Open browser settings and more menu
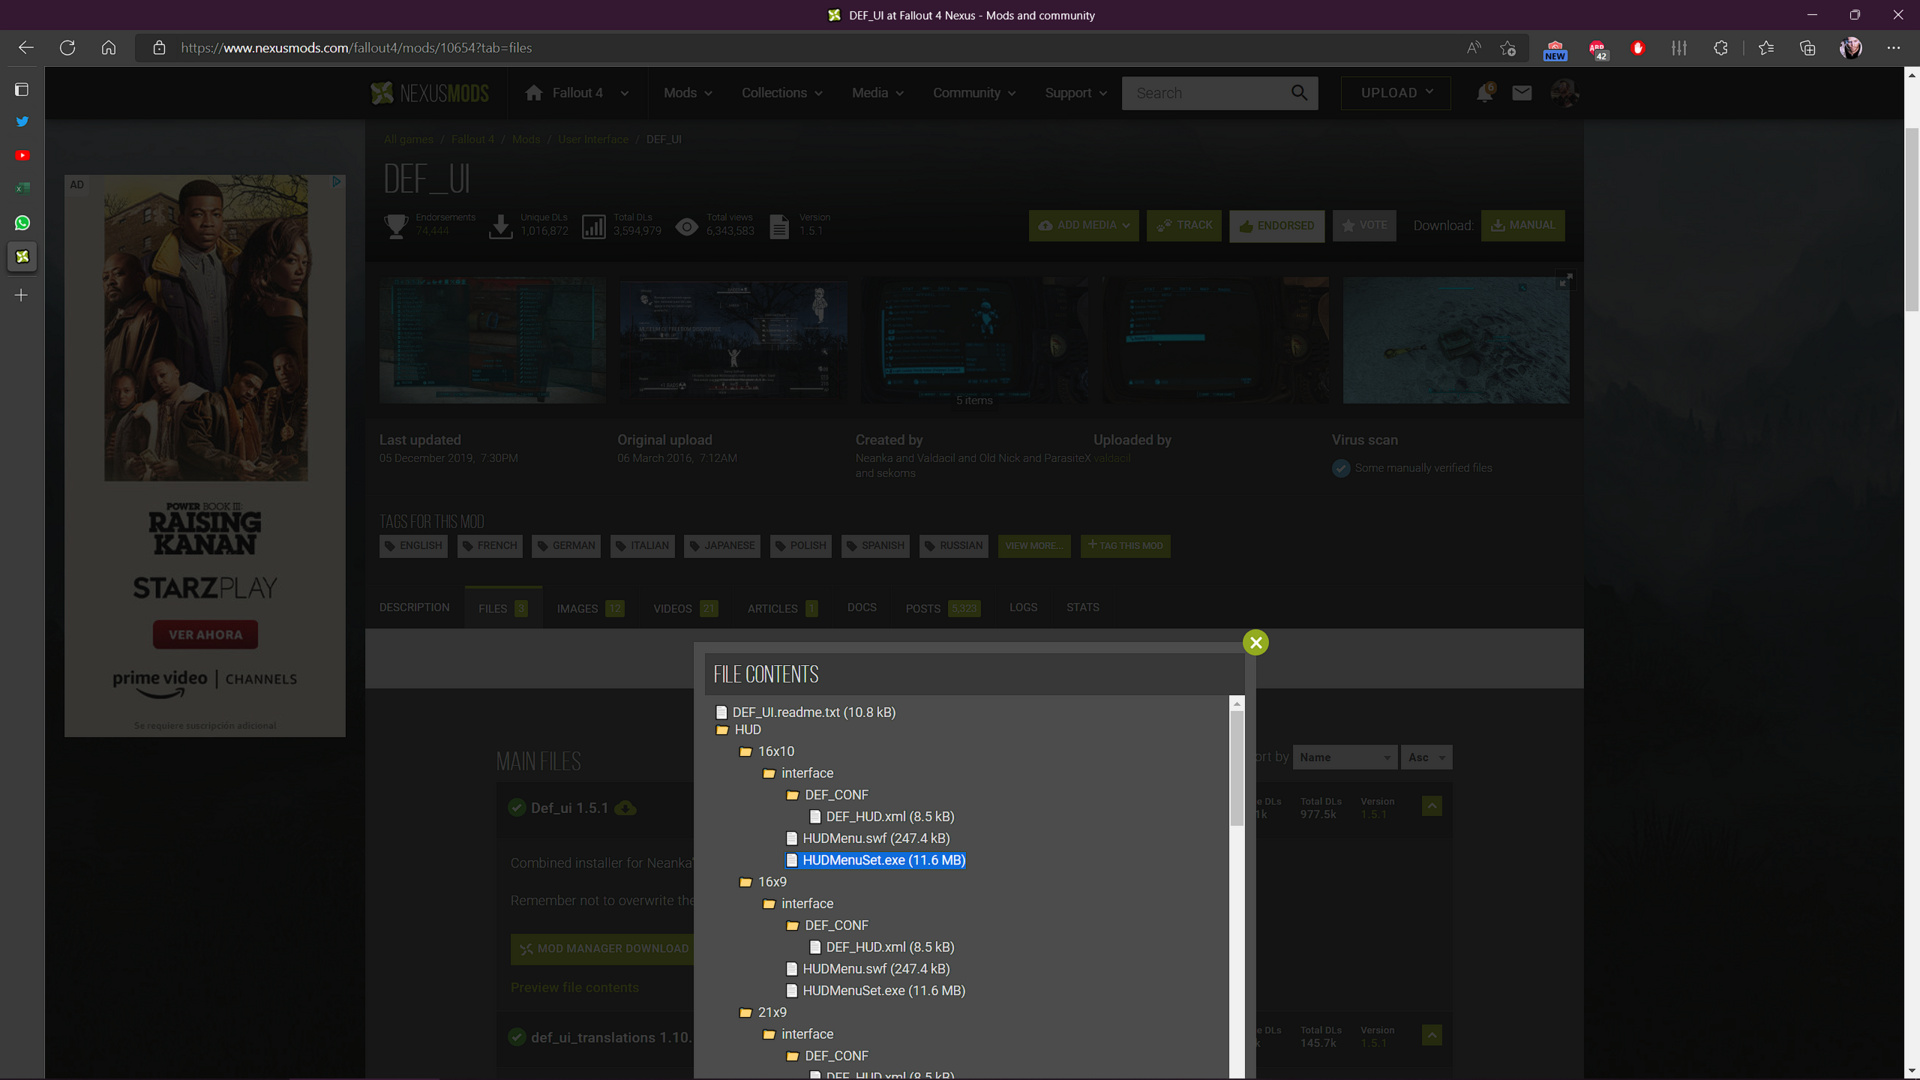1920x1080 pixels. pos(1893,48)
